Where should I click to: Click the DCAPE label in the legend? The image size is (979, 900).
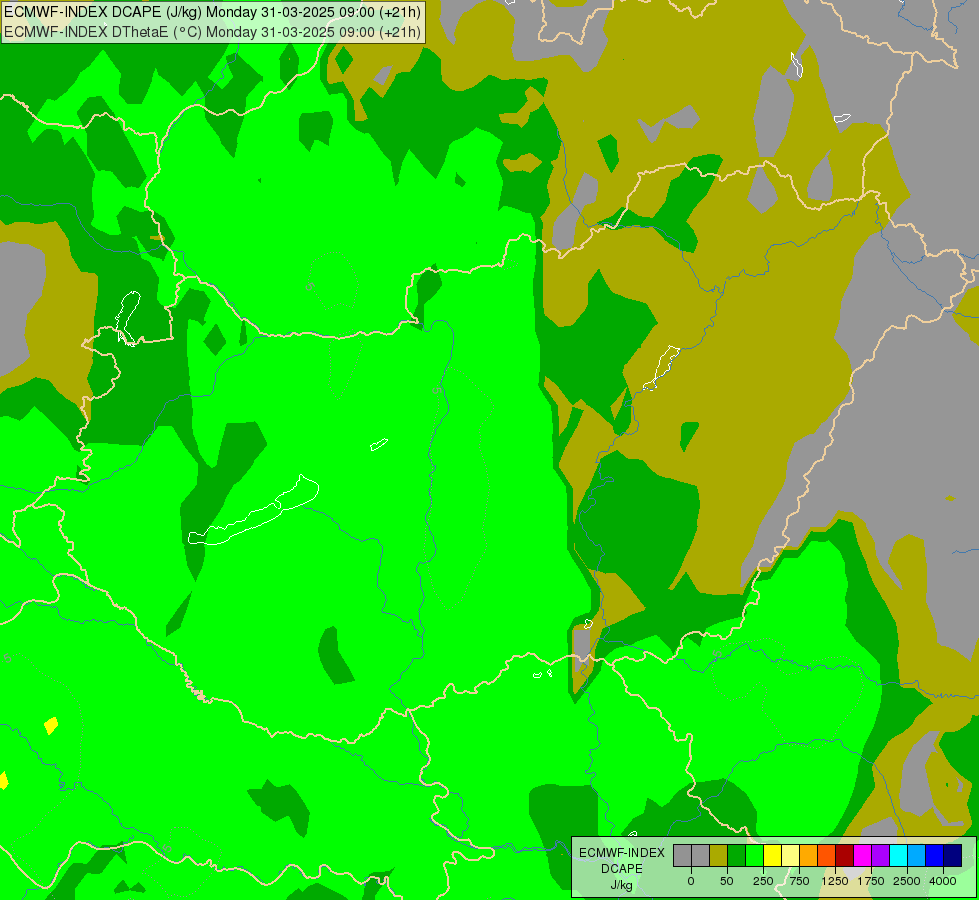click(x=622, y=869)
